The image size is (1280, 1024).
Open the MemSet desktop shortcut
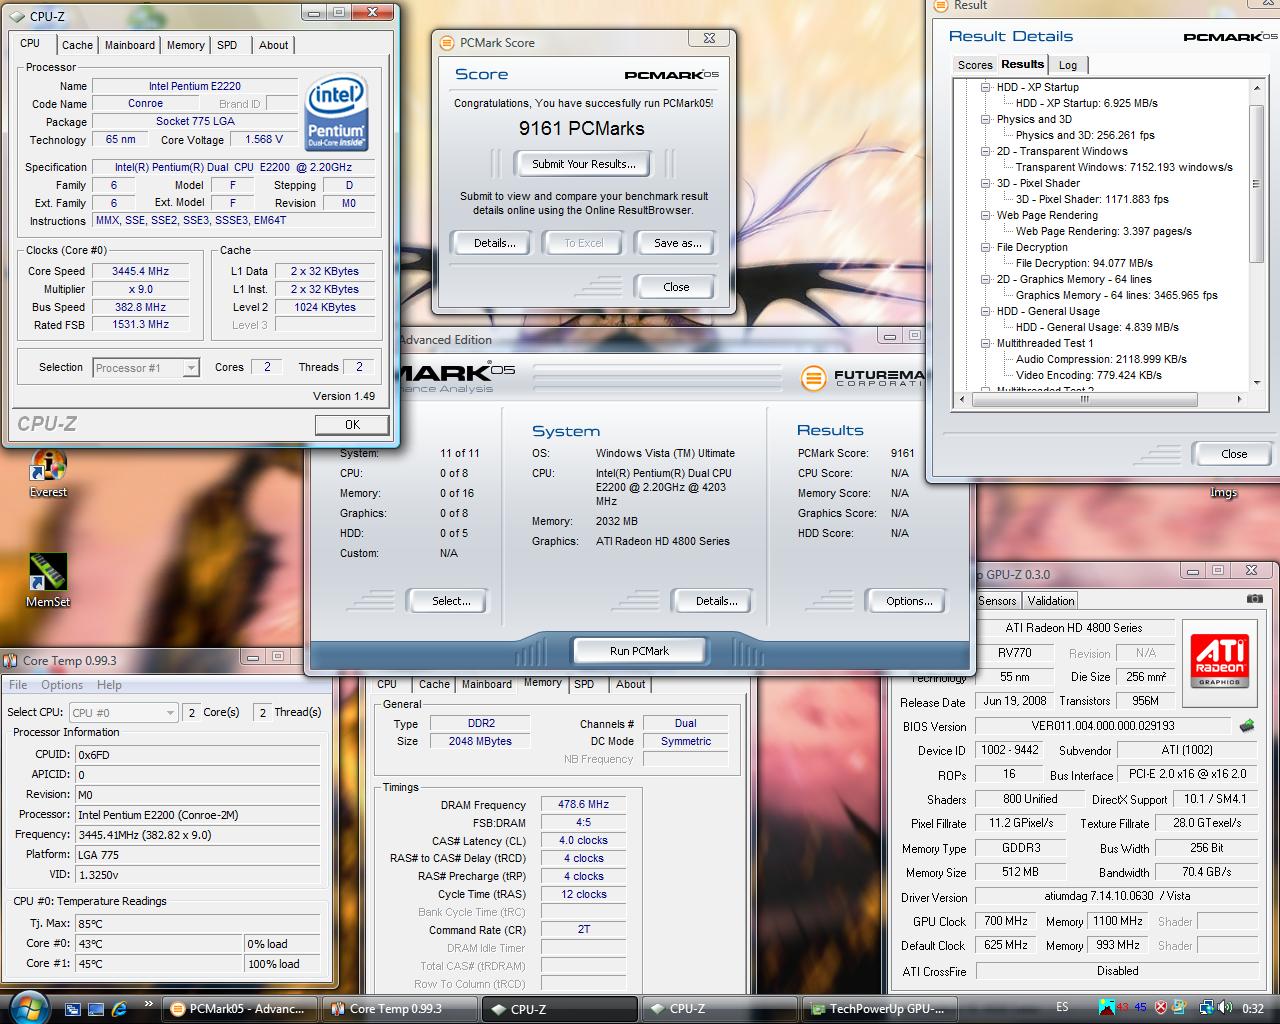[48, 581]
